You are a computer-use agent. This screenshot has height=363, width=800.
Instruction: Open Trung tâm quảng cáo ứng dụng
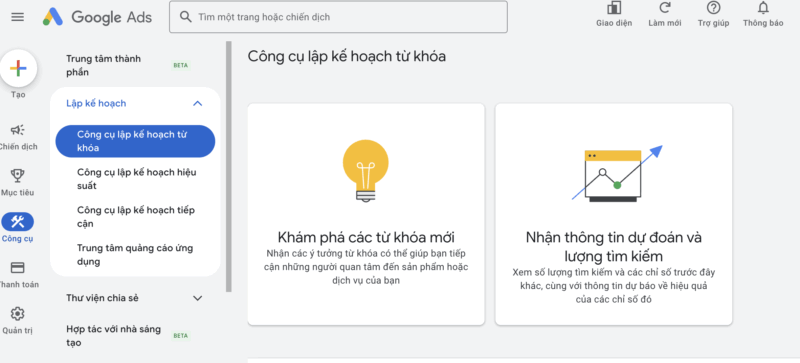pos(135,255)
